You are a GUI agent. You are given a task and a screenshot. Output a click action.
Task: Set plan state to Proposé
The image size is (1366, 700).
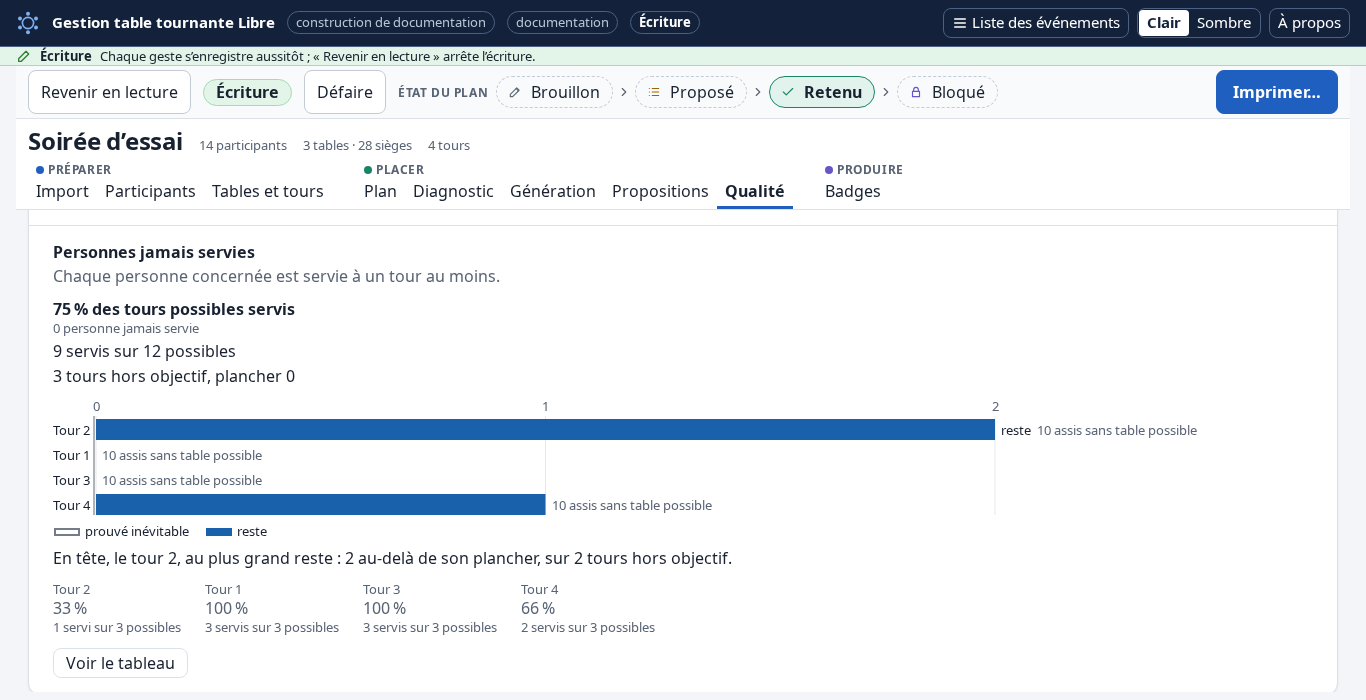coord(691,92)
